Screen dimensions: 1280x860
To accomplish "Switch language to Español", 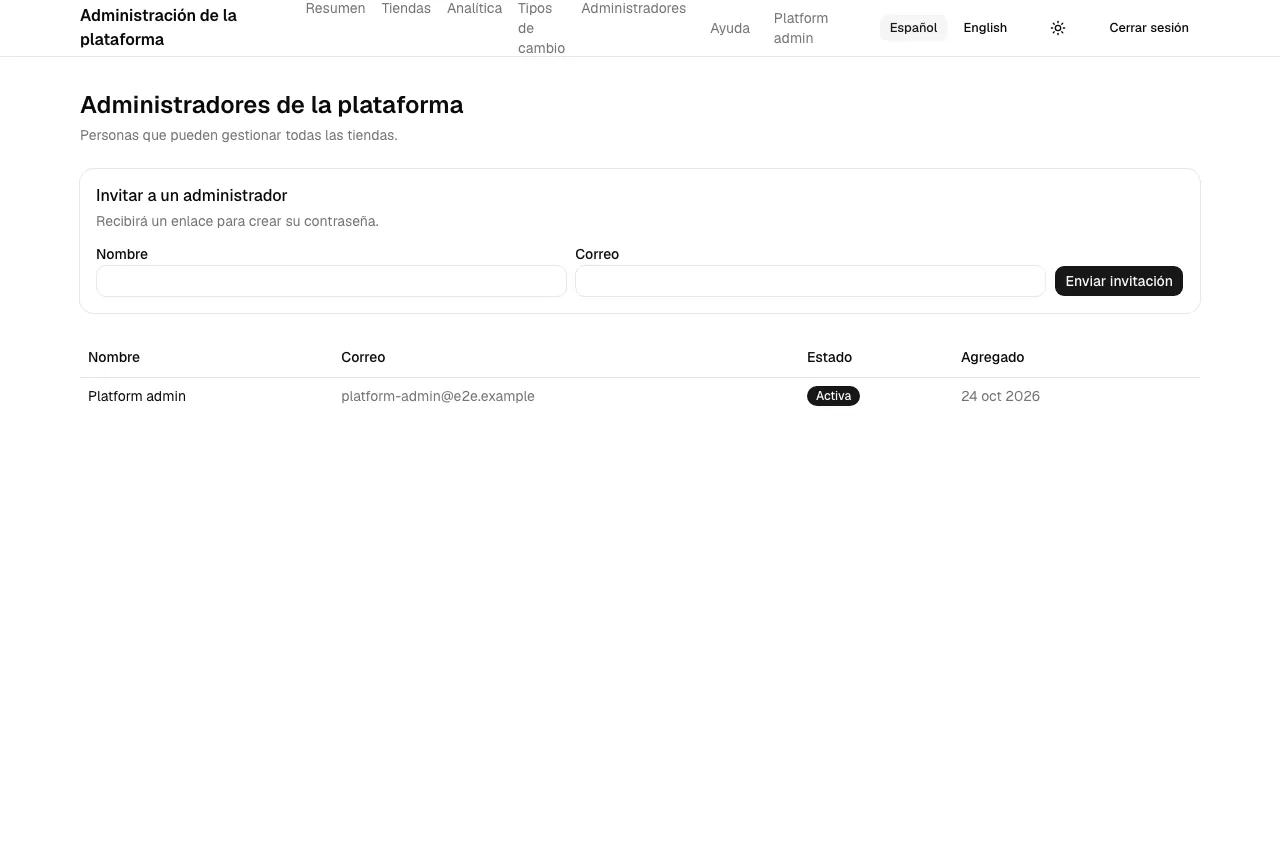I will tap(913, 28).
